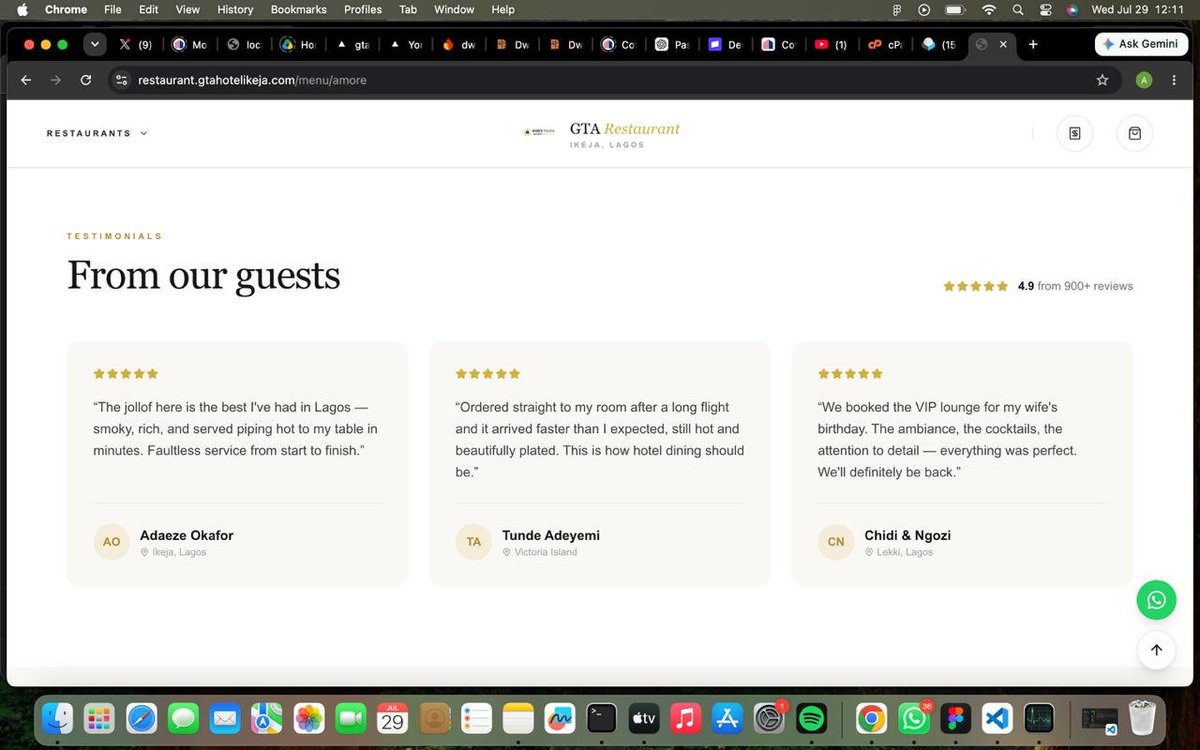The height and width of the screenshot is (750, 1200).
Task: Open Spotlight search in the menu bar
Action: coord(1018,9)
